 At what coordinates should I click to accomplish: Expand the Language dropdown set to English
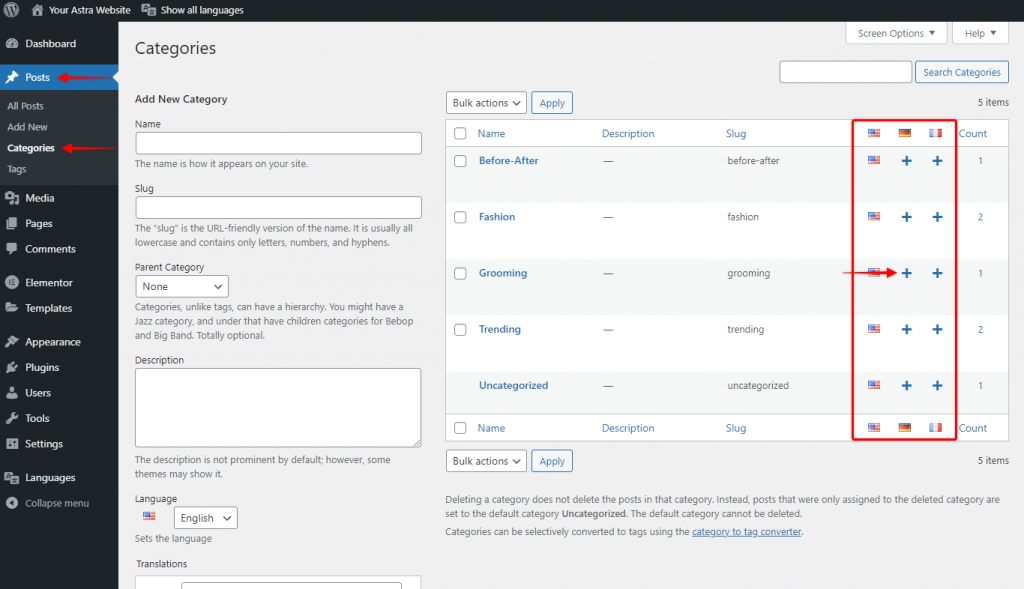(x=205, y=517)
